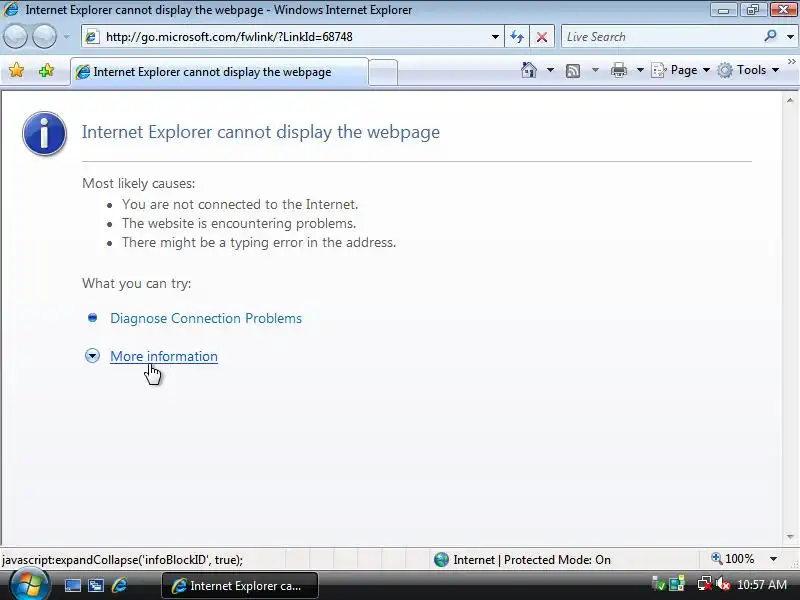Click the Forward navigation button
Viewport: 800px width, 600px height.
(44, 37)
